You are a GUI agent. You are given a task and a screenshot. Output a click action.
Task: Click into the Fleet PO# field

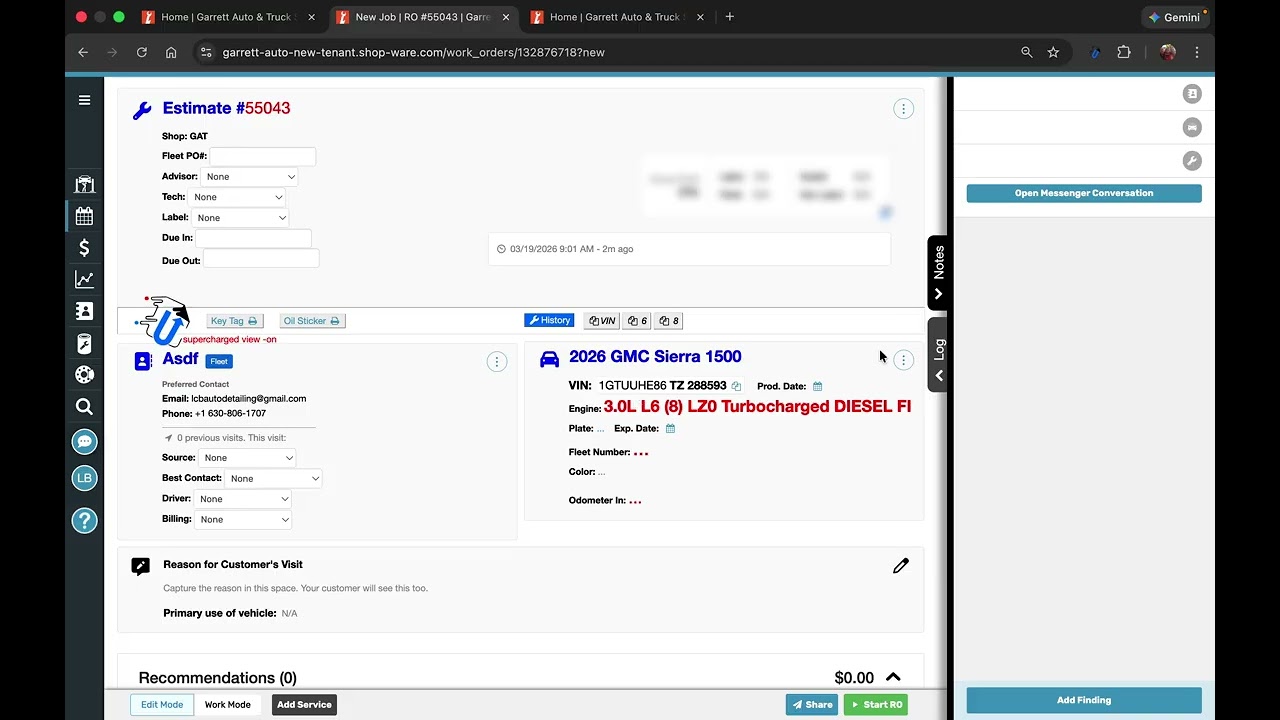pos(263,156)
